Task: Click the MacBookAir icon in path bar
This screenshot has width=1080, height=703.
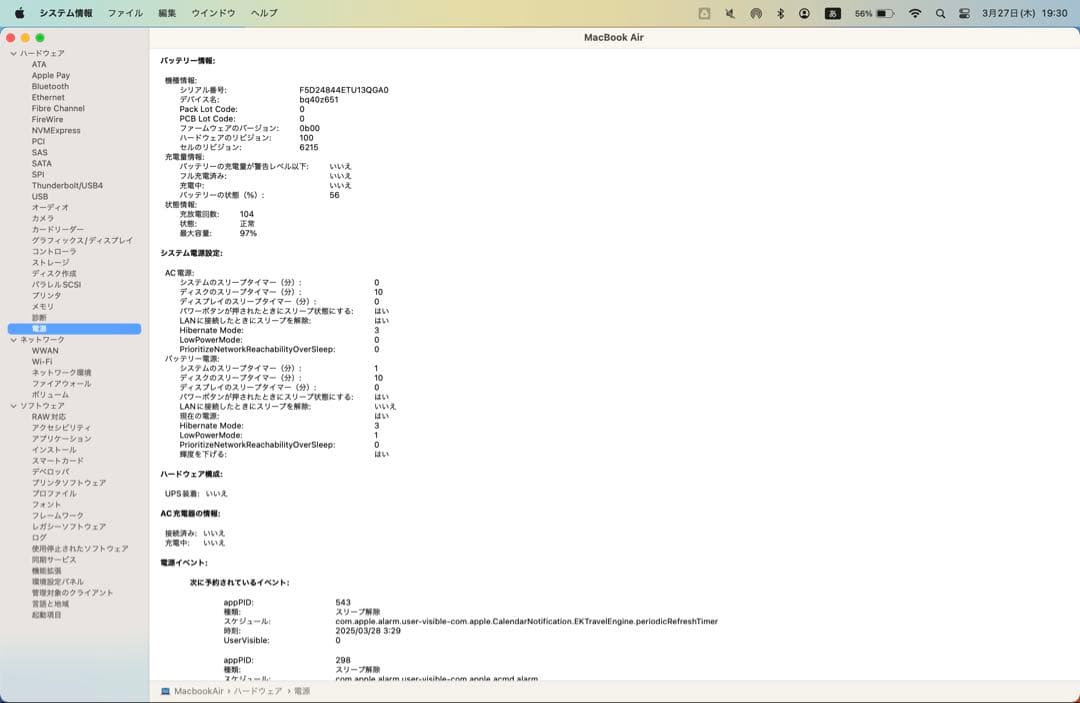Action: coord(167,691)
